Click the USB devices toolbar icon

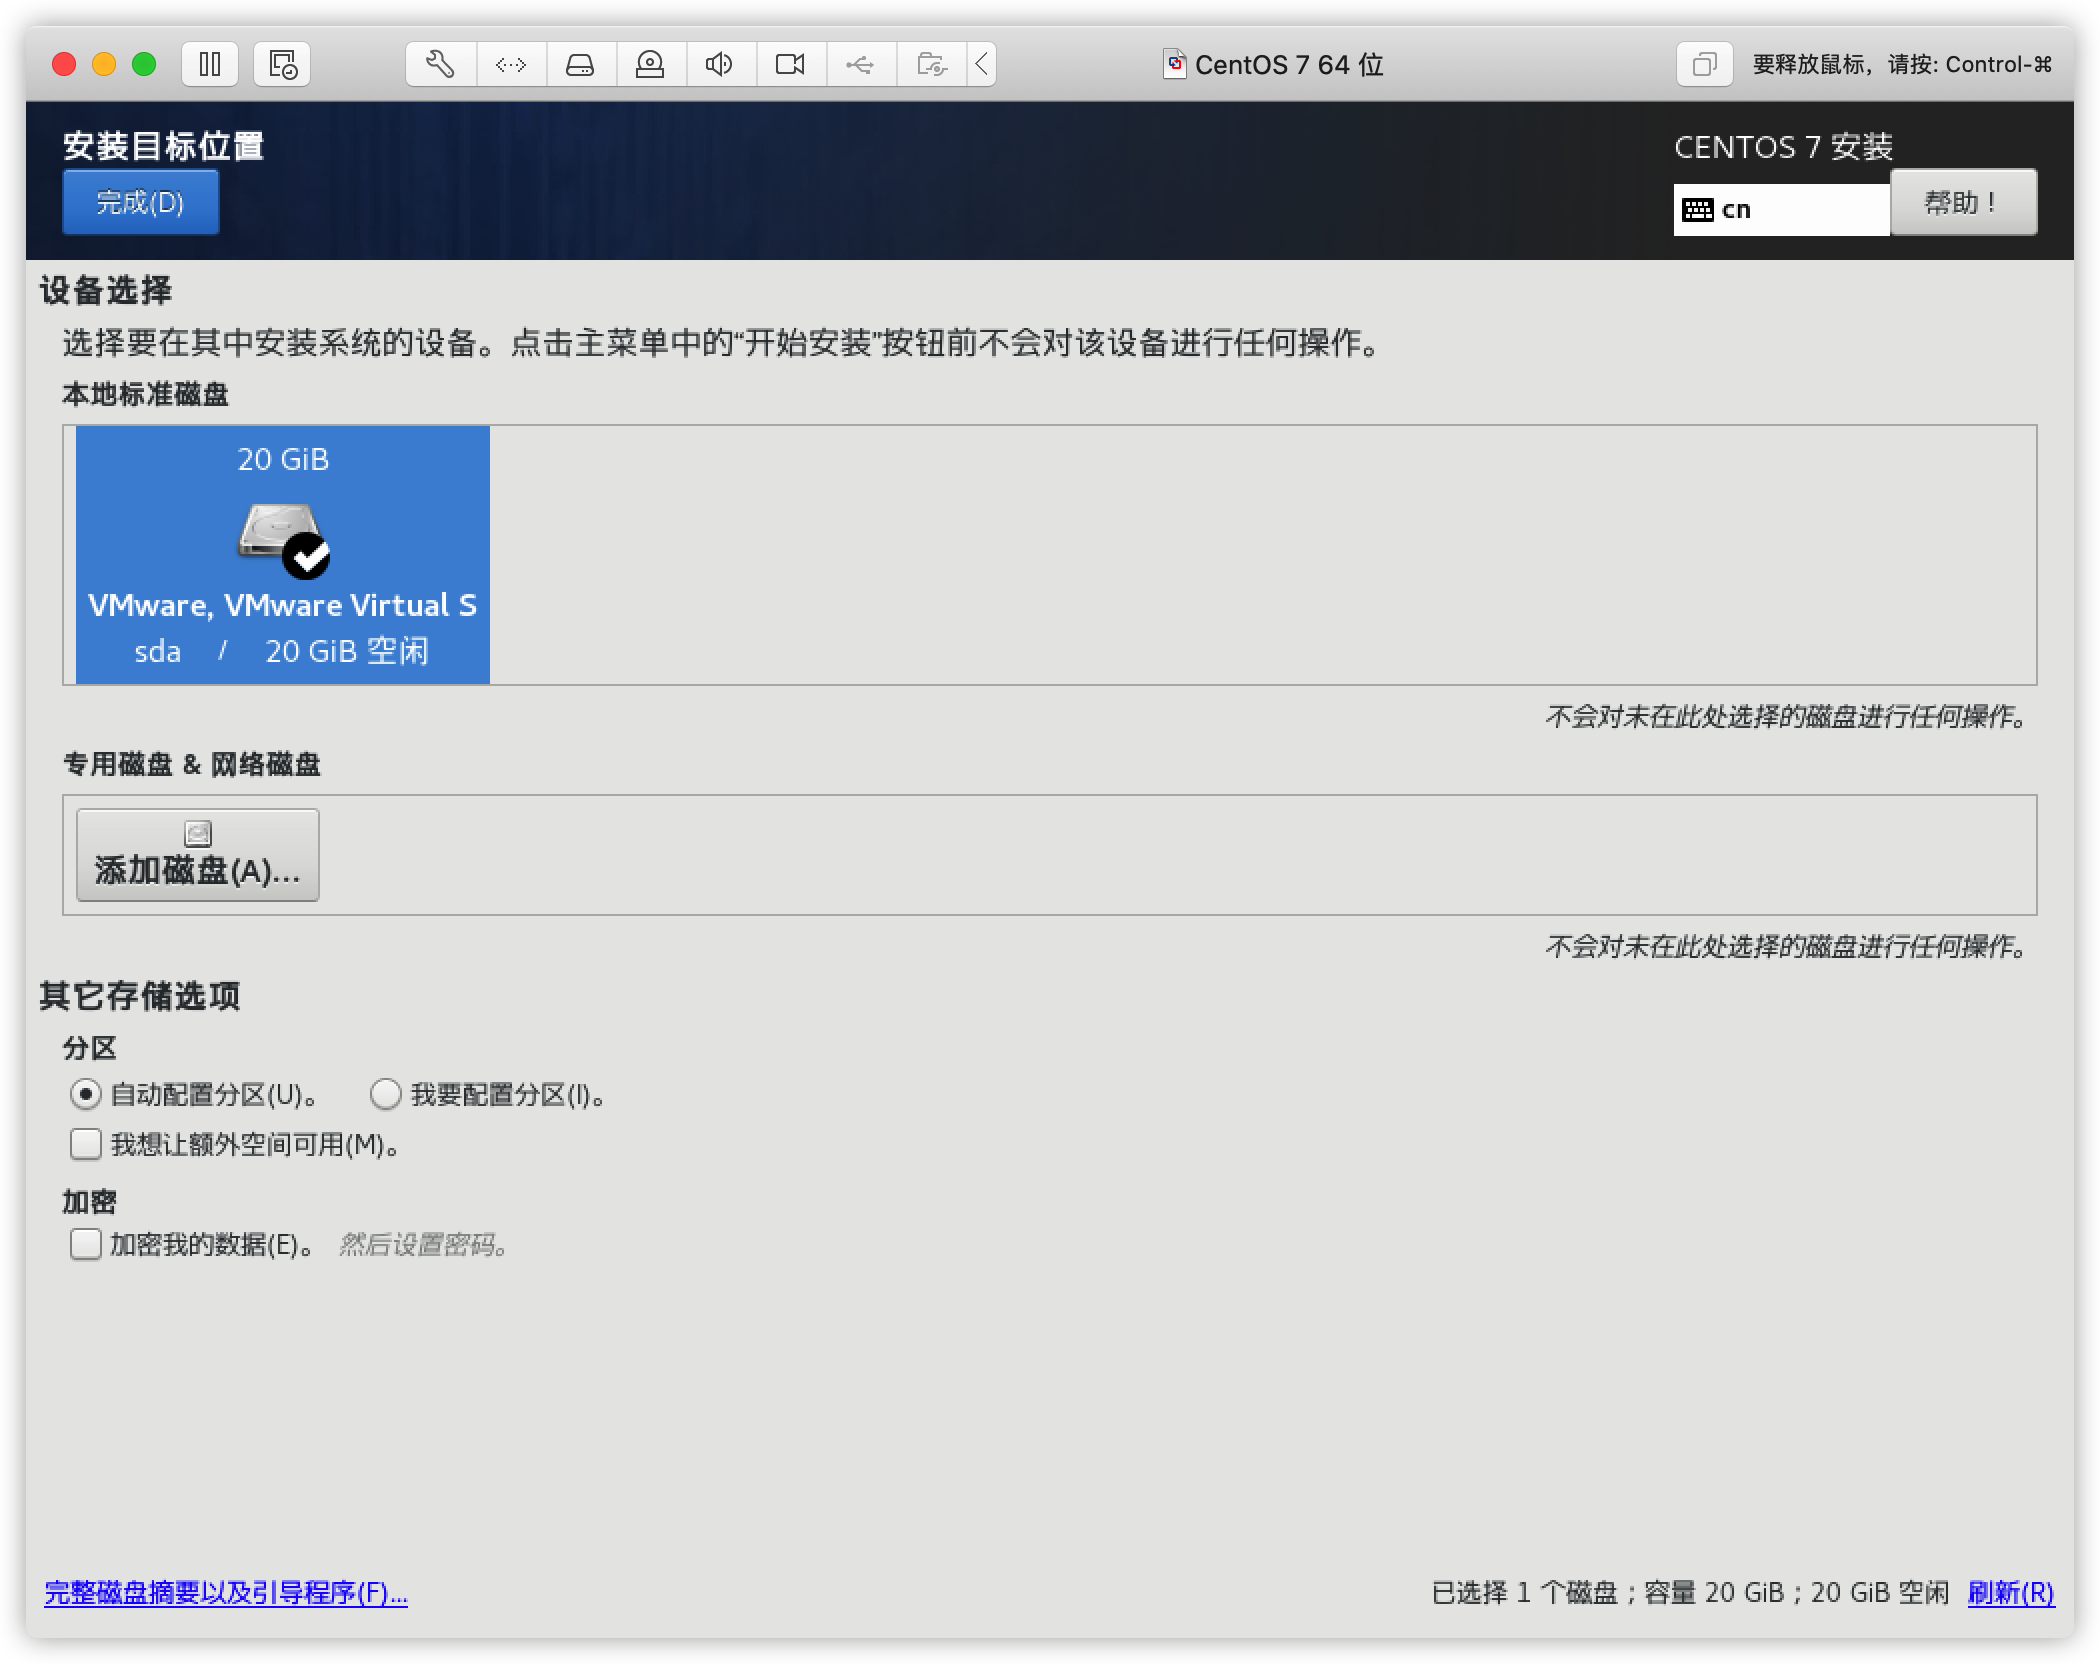click(860, 65)
